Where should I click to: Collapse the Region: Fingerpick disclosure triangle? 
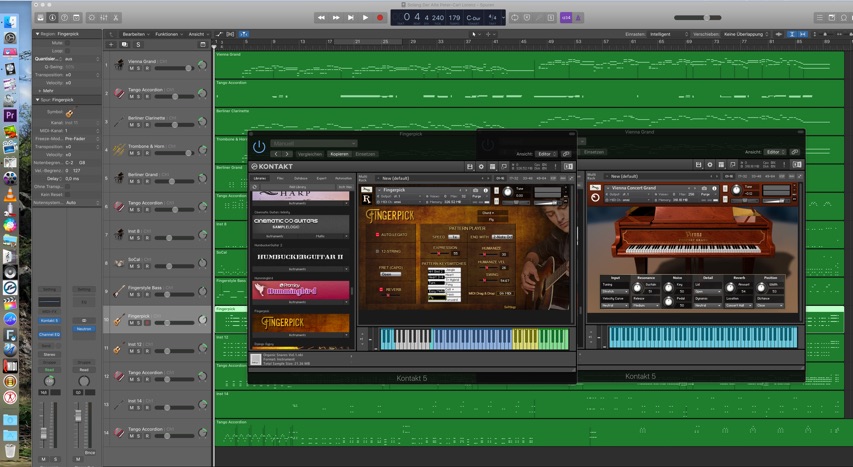click(x=37, y=34)
